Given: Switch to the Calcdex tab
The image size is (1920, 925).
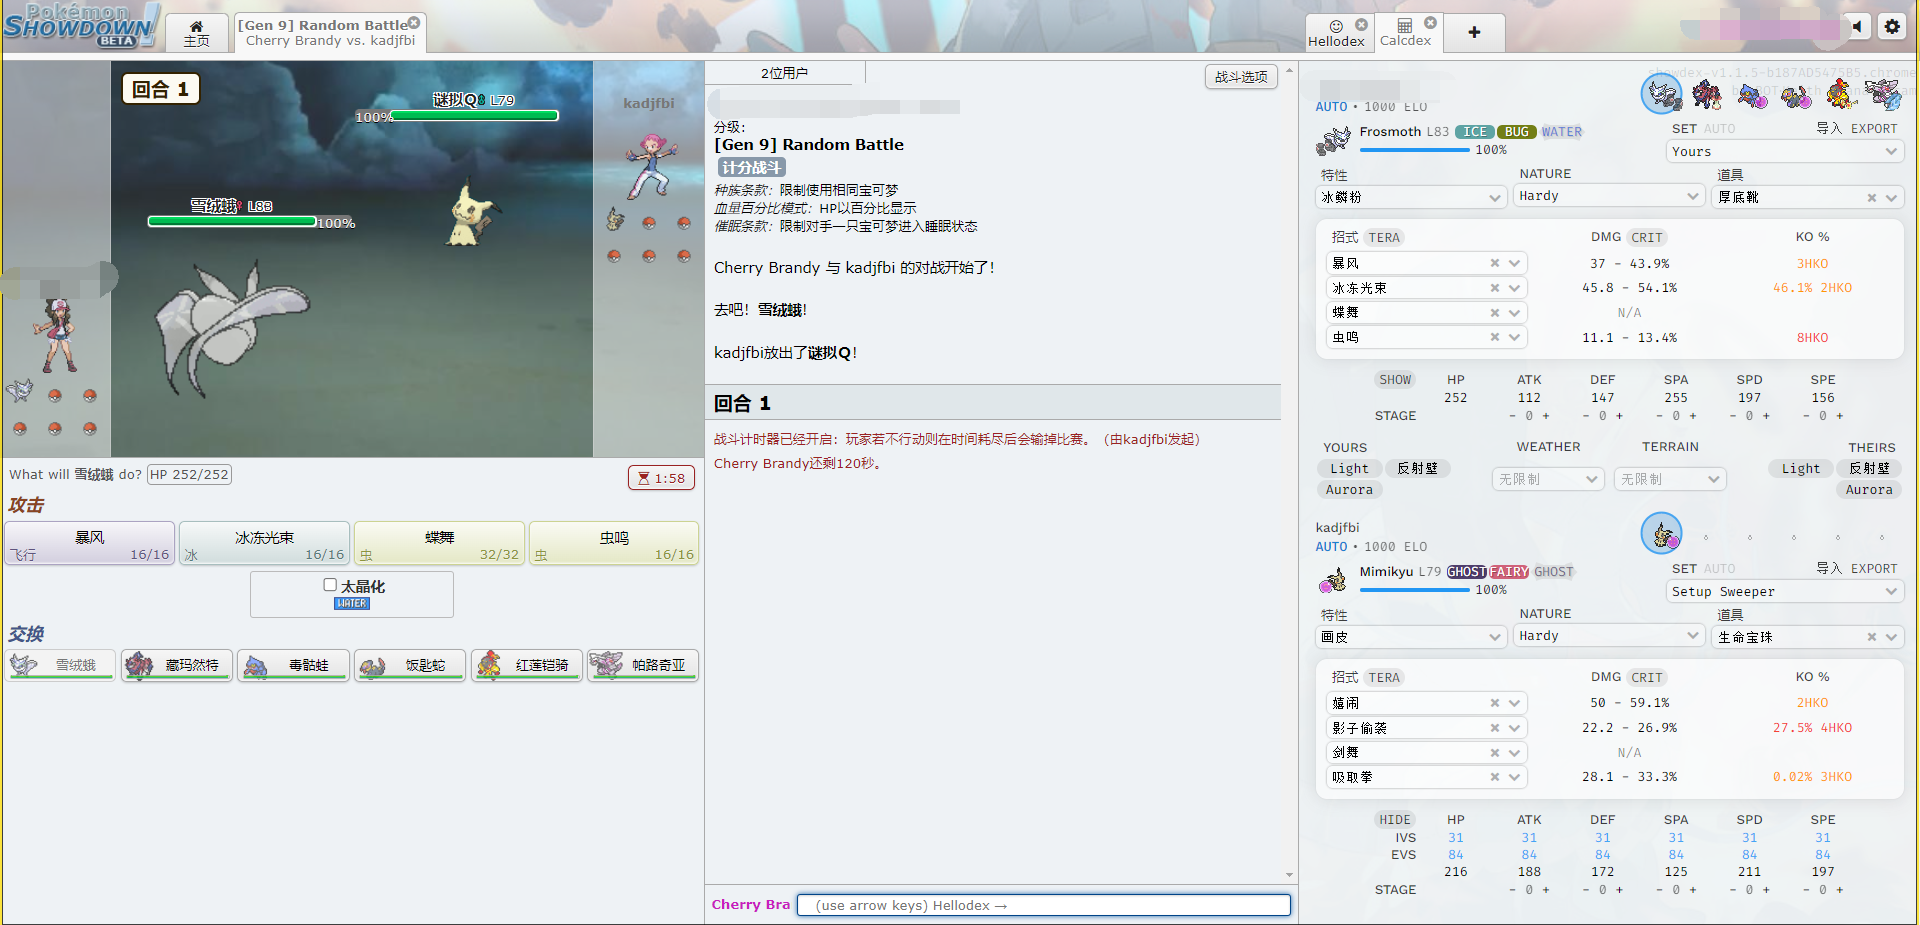Looking at the screenshot, I should click(1405, 33).
